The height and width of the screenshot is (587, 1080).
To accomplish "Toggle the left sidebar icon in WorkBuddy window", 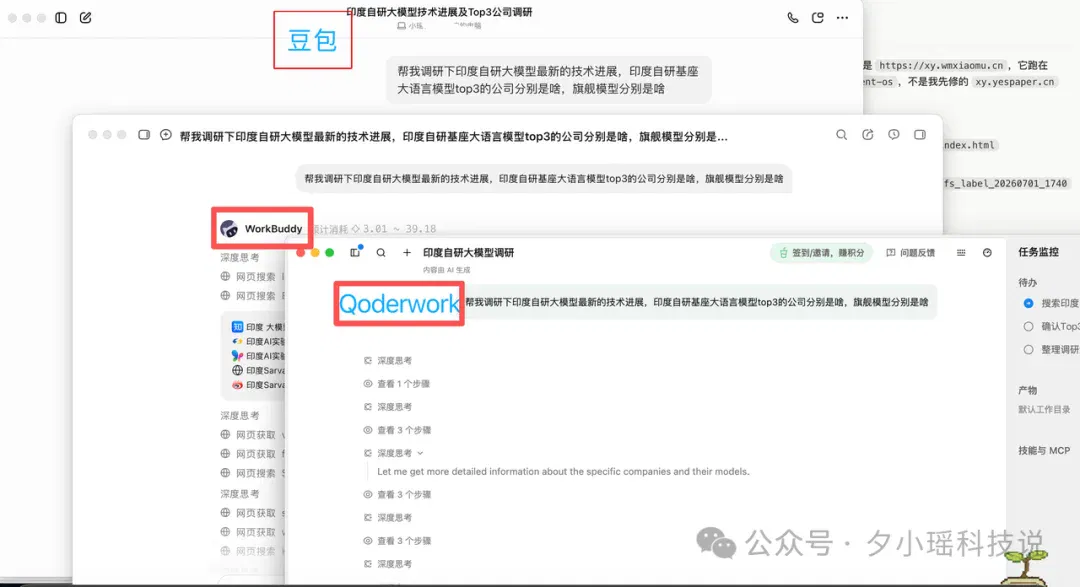I will [x=144, y=135].
